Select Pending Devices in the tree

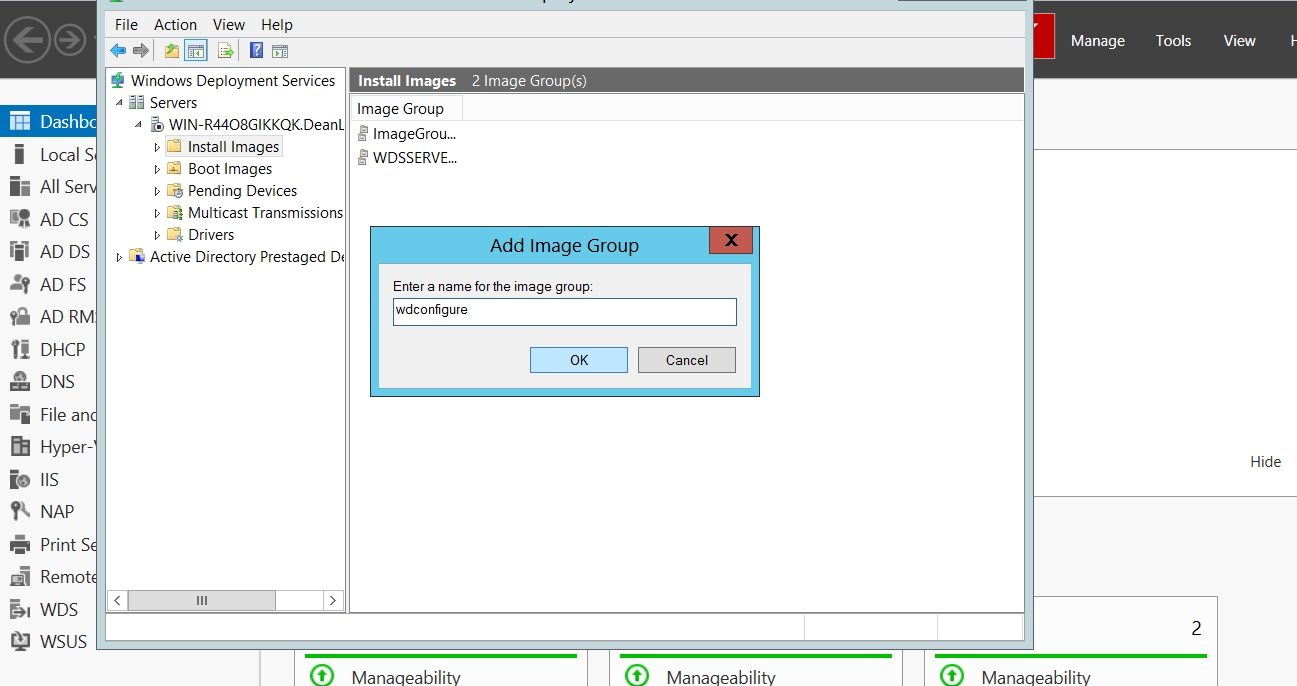click(x=242, y=191)
